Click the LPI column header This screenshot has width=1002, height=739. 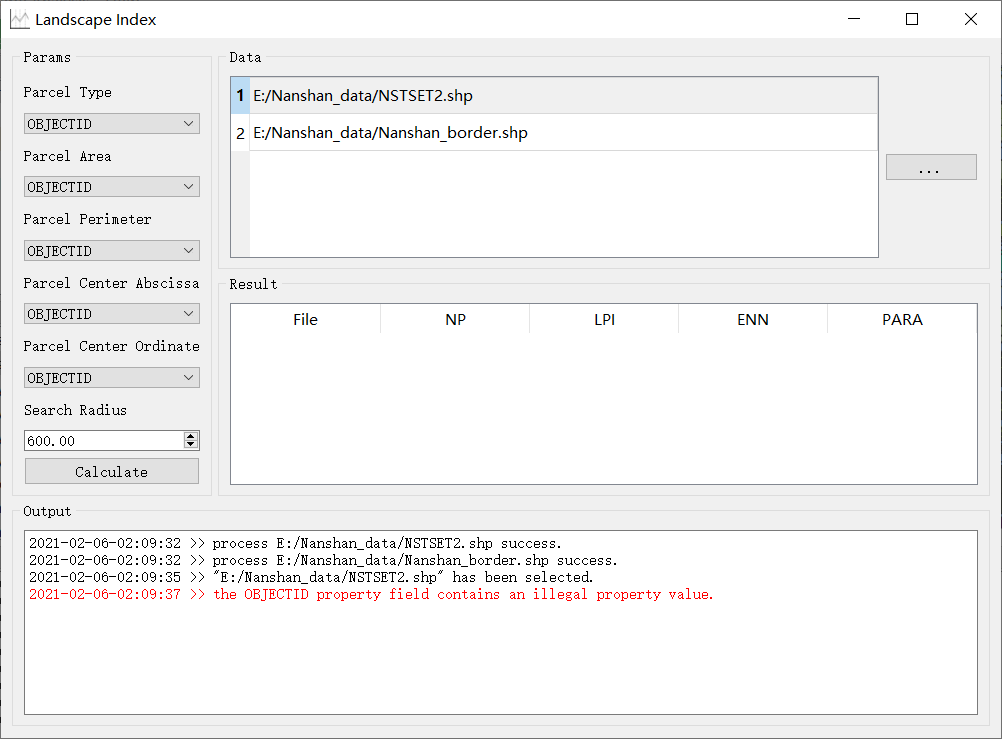(604, 320)
